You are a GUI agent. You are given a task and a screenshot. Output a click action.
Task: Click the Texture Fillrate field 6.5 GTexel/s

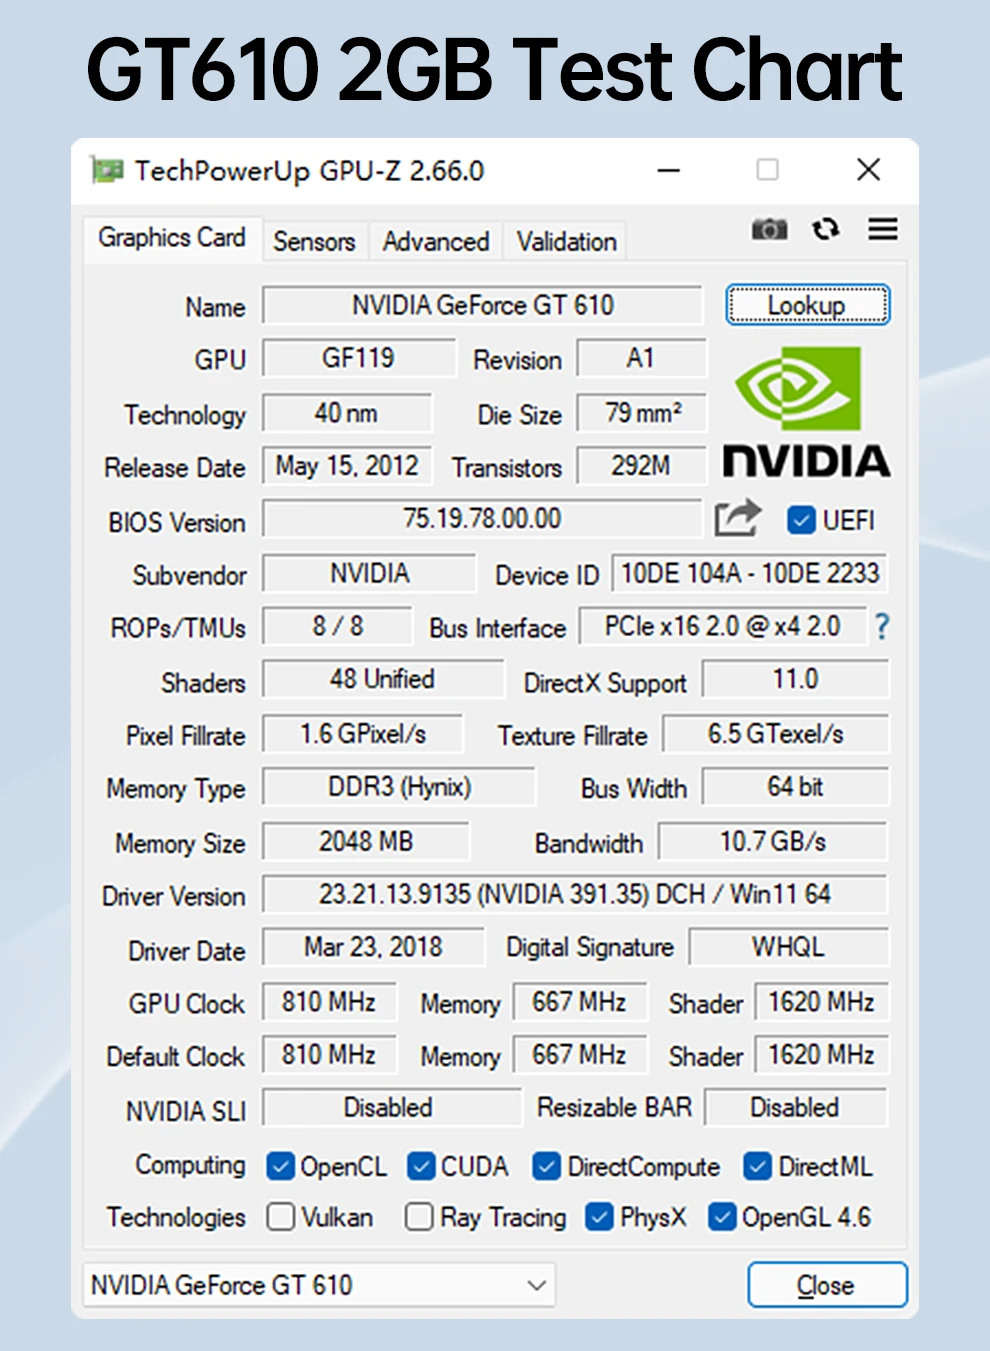coord(776,734)
